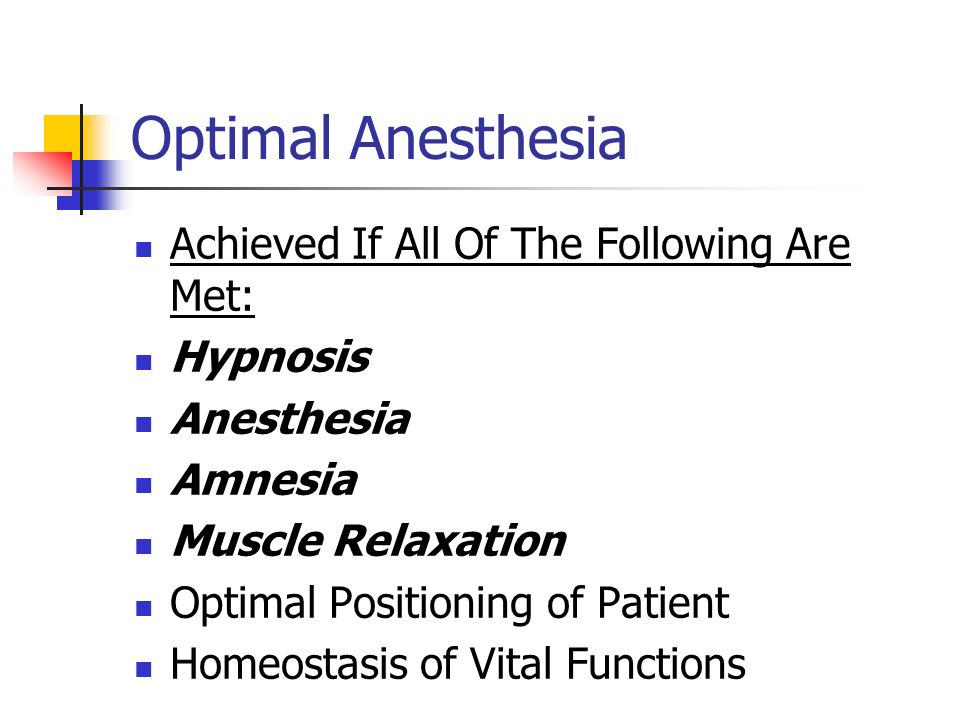Click the bullet before Anesthesia

(x=143, y=424)
